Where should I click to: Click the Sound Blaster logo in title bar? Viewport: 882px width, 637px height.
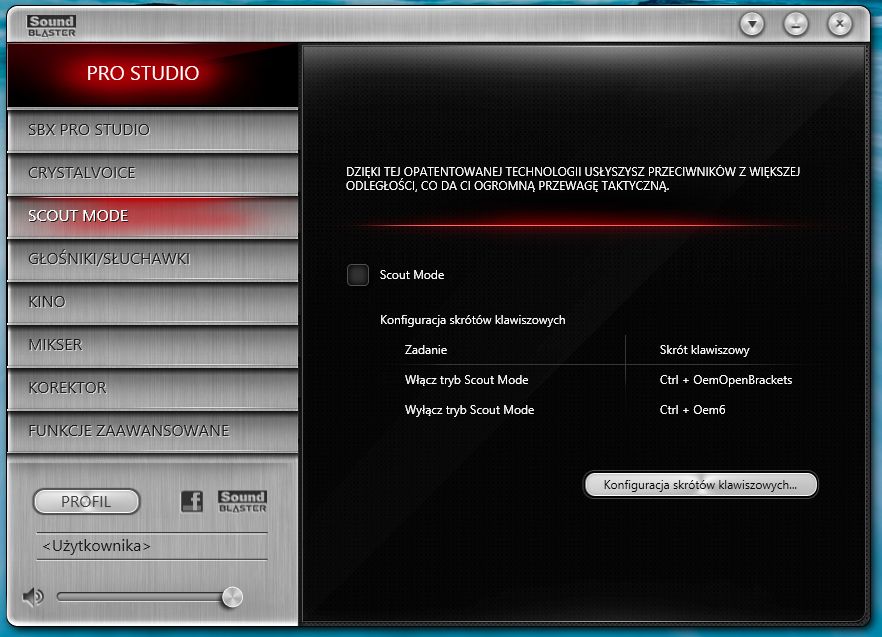[x=51, y=26]
